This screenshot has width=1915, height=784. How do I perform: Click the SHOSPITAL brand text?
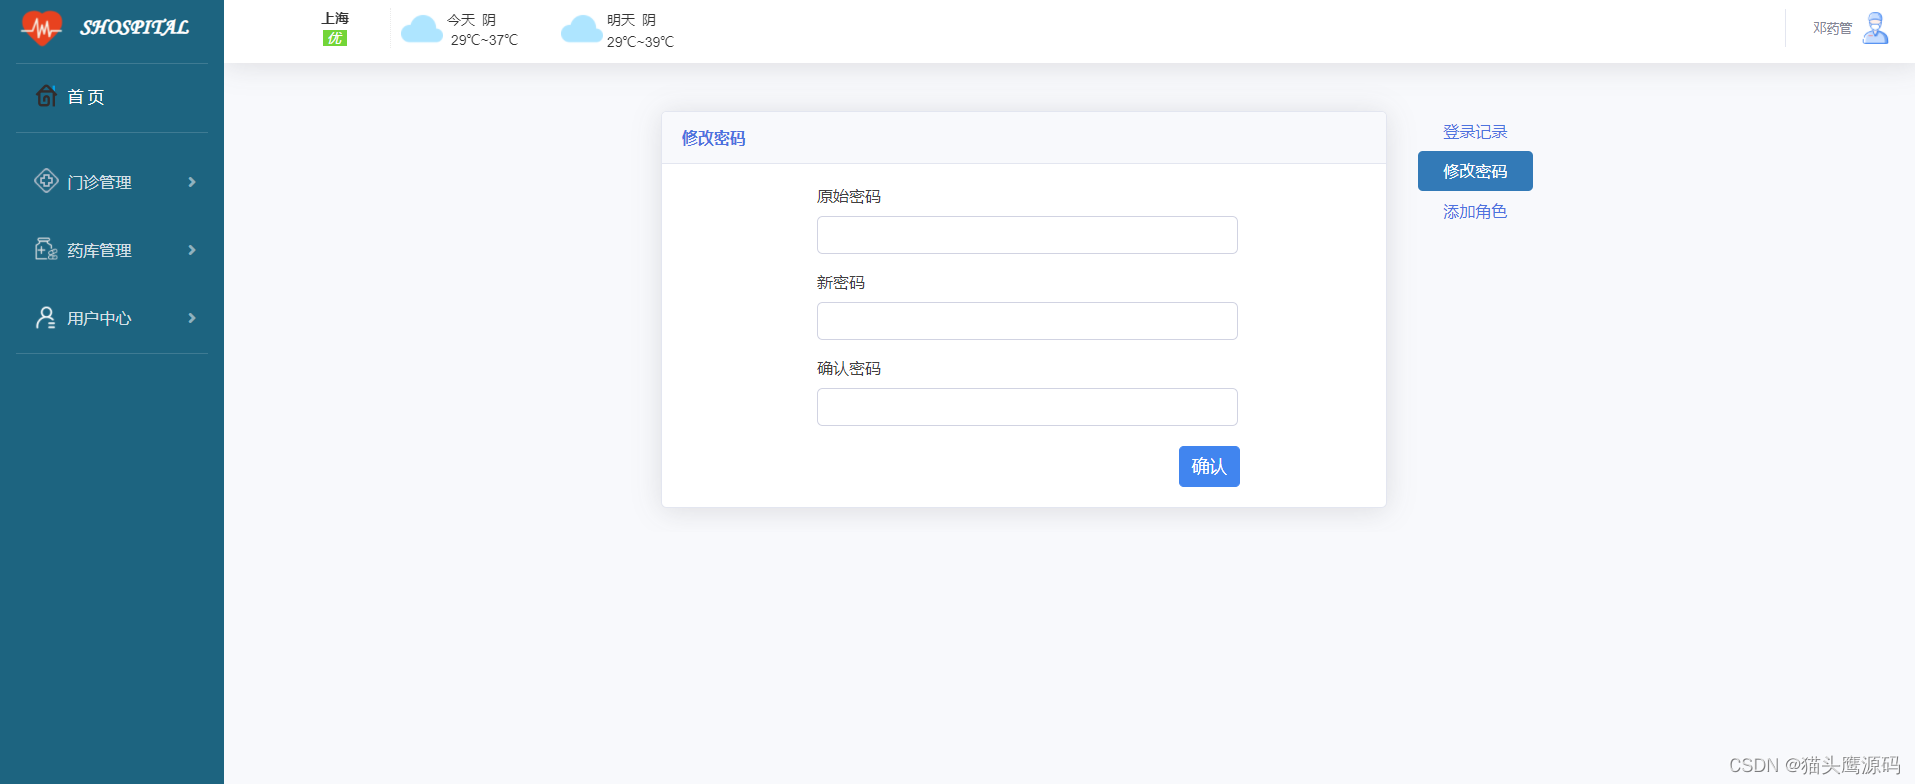pyautogui.click(x=134, y=27)
